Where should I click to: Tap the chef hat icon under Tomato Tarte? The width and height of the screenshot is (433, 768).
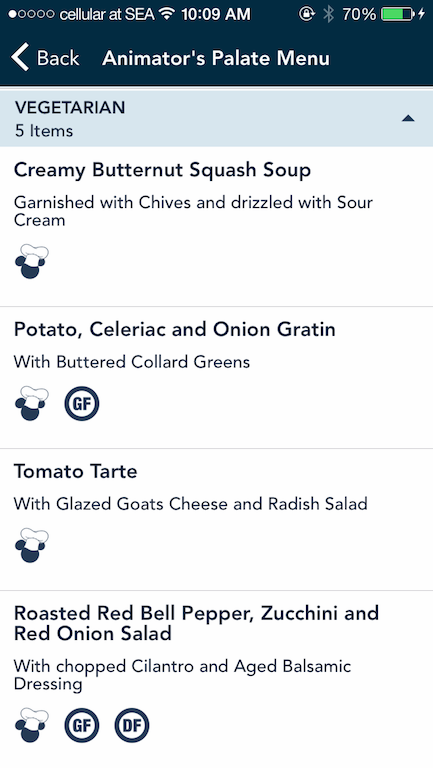pyautogui.click(x=32, y=546)
